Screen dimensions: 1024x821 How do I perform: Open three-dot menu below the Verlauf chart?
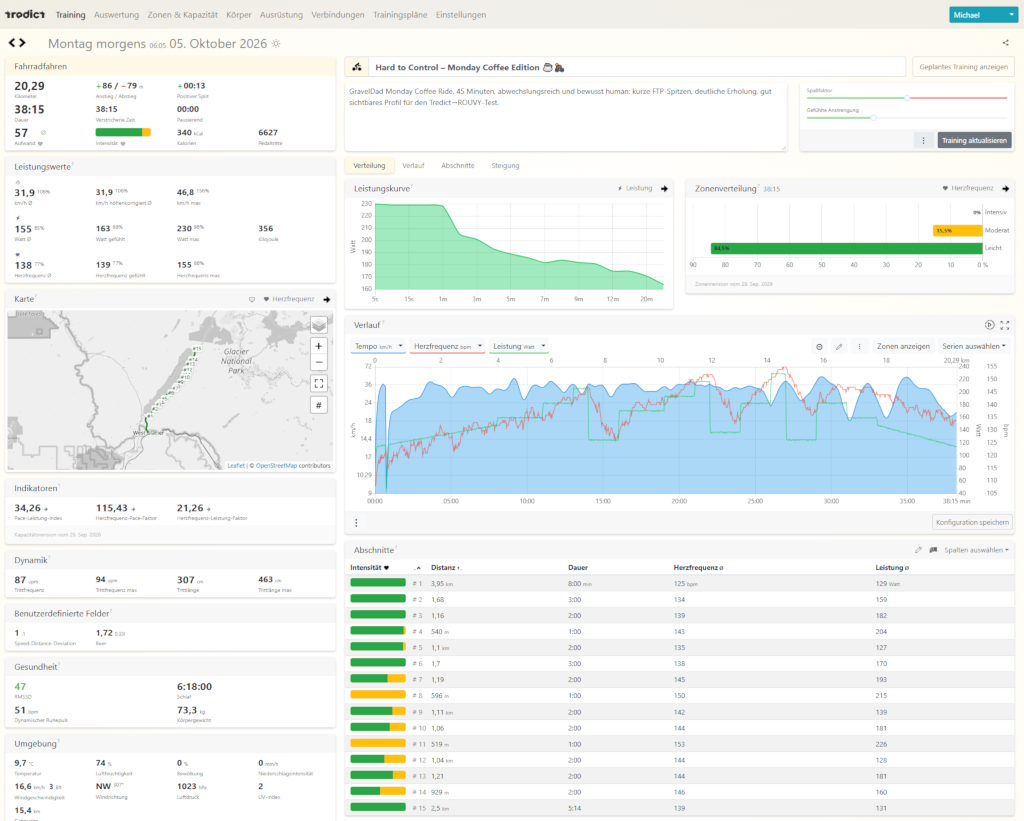click(356, 523)
